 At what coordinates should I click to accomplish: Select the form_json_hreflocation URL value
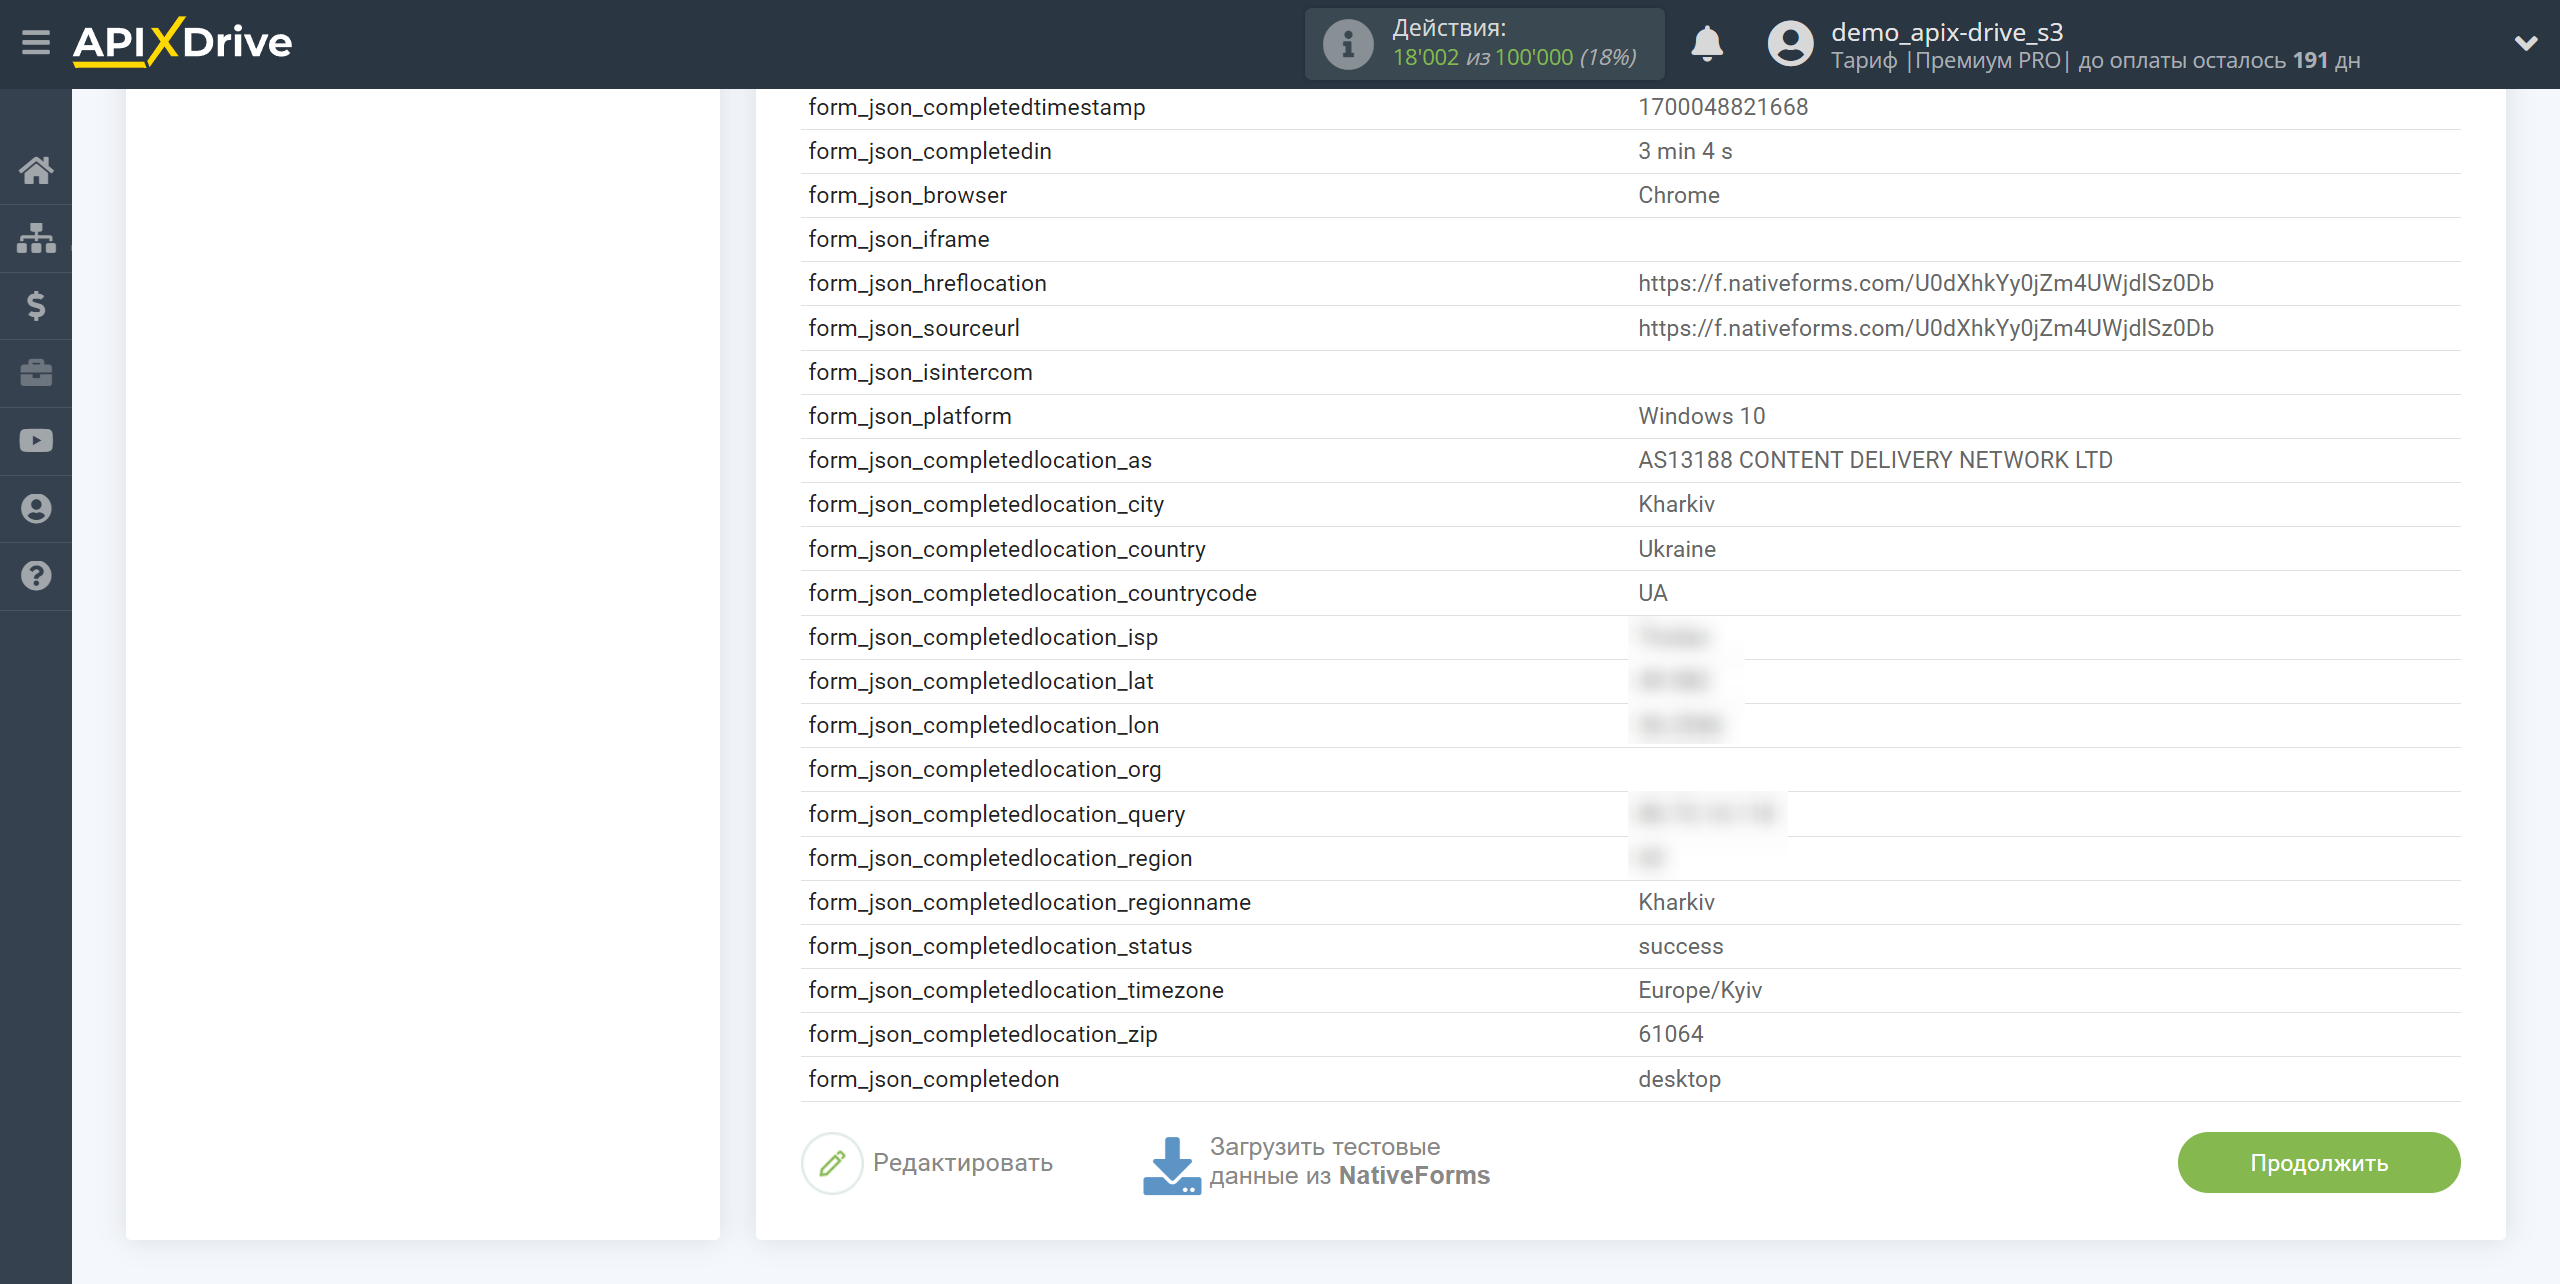(1926, 283)
